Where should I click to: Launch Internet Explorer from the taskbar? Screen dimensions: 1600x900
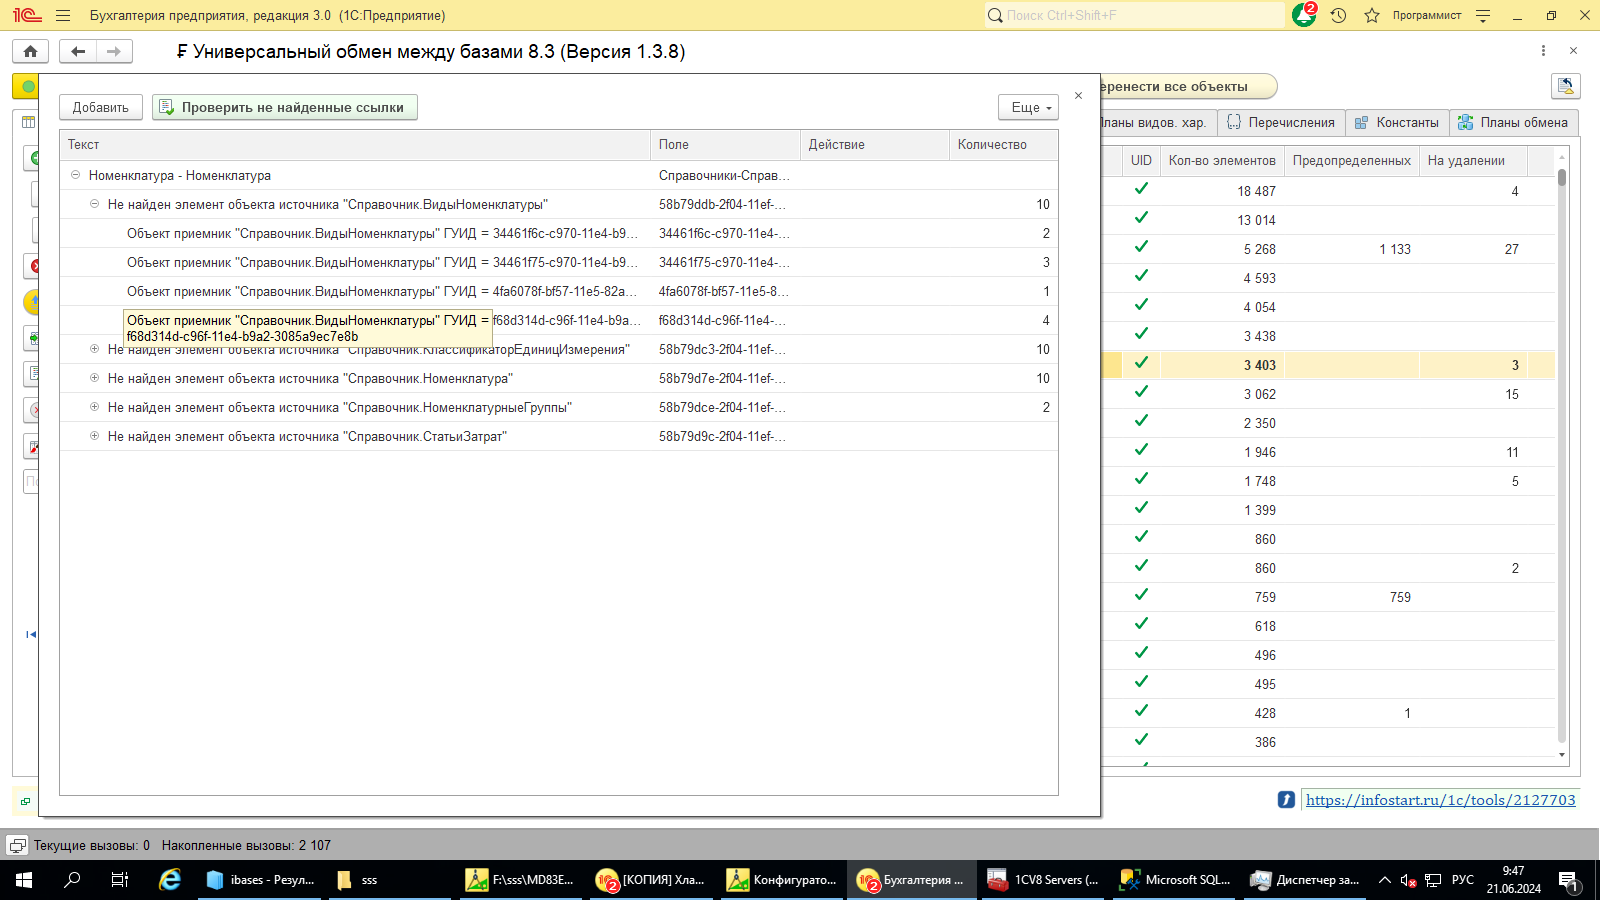pyautogui.click(x=170, y=880)
